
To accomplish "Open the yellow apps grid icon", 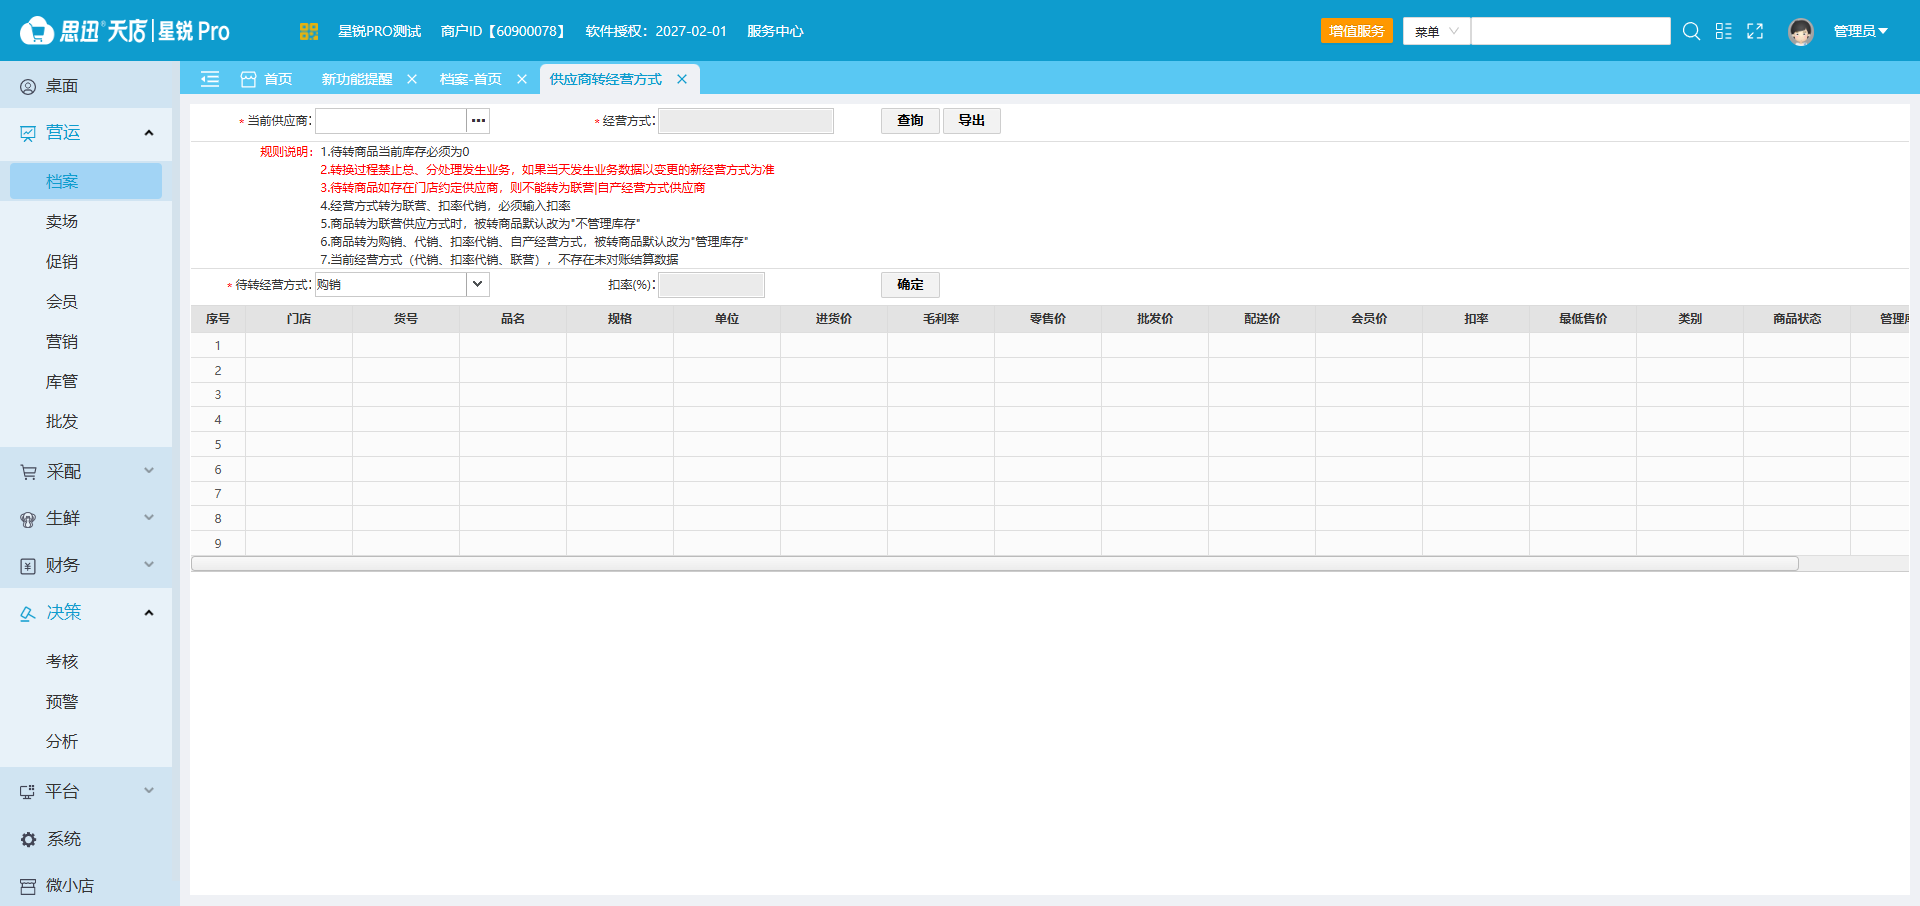I will point(308,31).
